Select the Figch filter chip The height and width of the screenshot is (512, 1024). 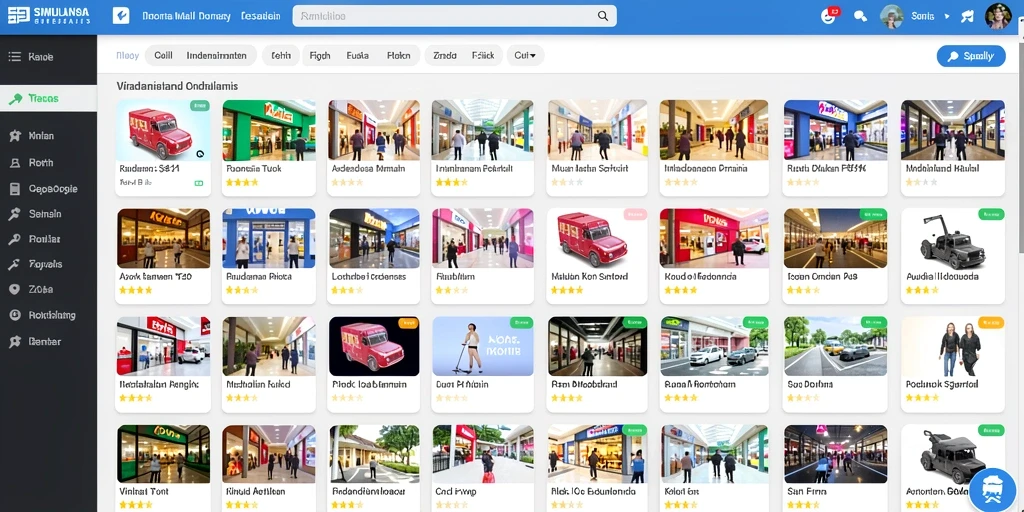coord(320,56)
